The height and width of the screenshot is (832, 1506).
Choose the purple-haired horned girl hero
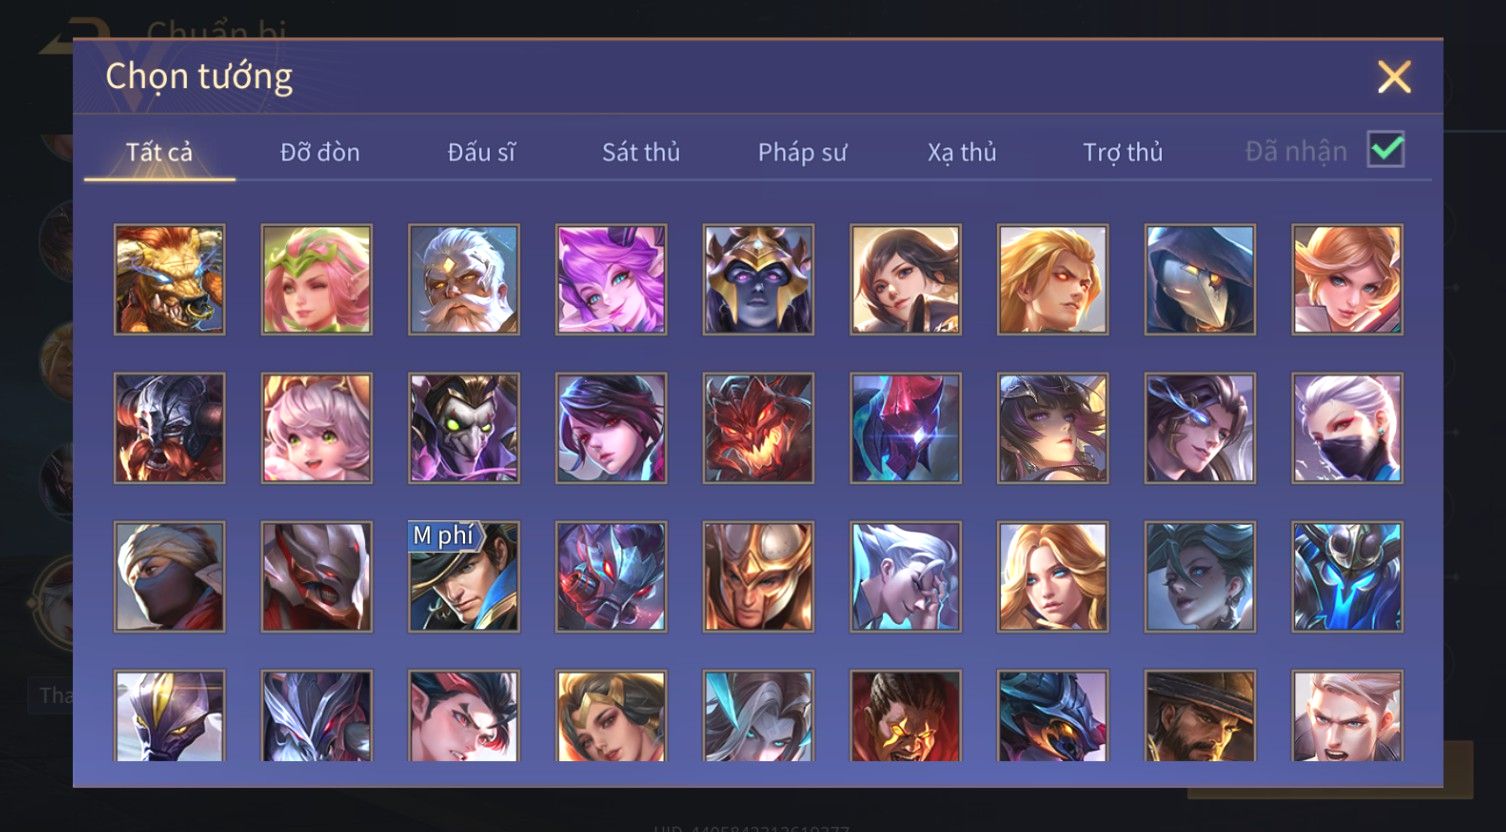coord(611,279)
